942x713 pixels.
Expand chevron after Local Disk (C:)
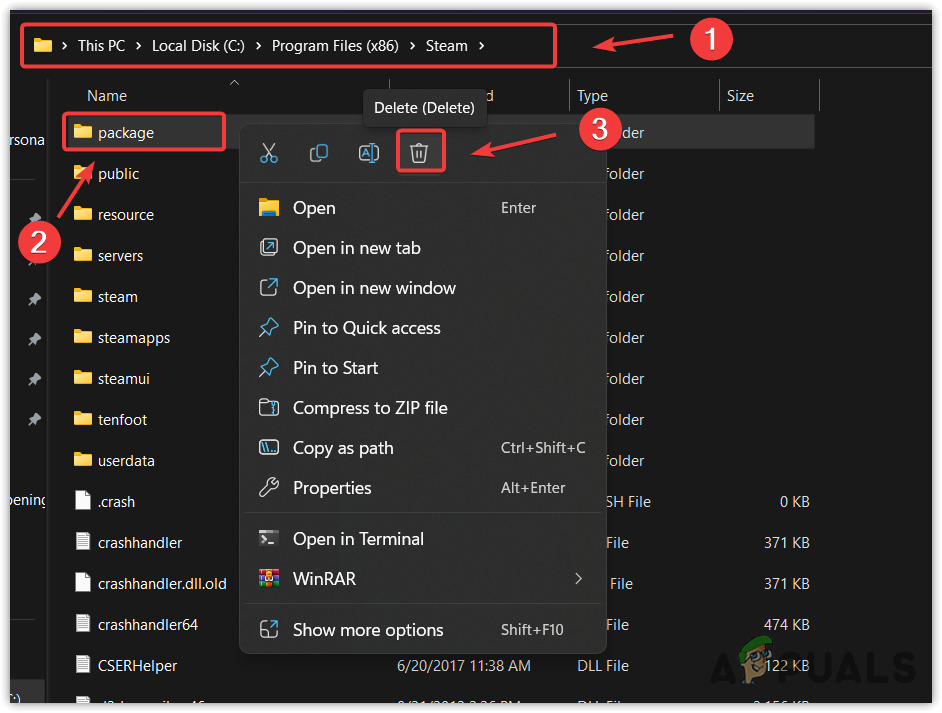pos(258,46)
